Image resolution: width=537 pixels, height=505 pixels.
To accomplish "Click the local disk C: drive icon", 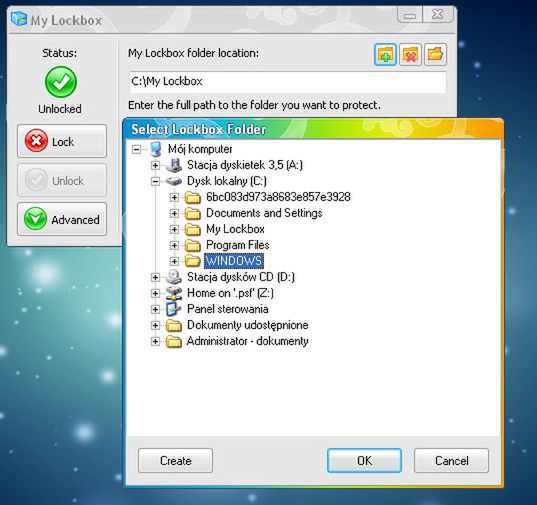I will pos(174,181).
